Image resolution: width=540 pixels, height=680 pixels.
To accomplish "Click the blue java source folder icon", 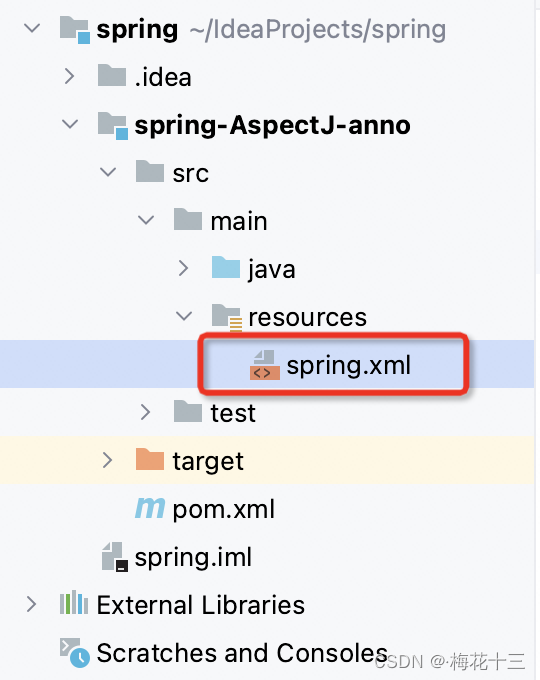I will click(x=226, y=267).
